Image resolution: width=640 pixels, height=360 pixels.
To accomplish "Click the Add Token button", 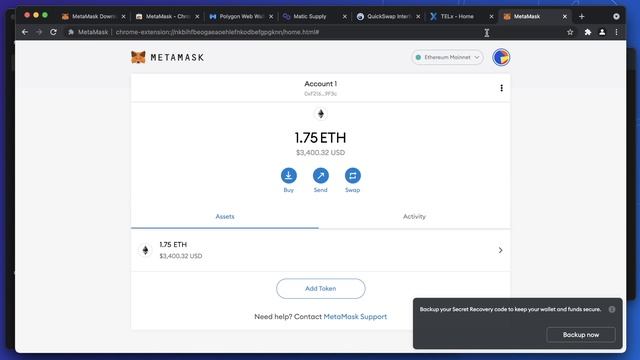I will click(x=320, y=289).
